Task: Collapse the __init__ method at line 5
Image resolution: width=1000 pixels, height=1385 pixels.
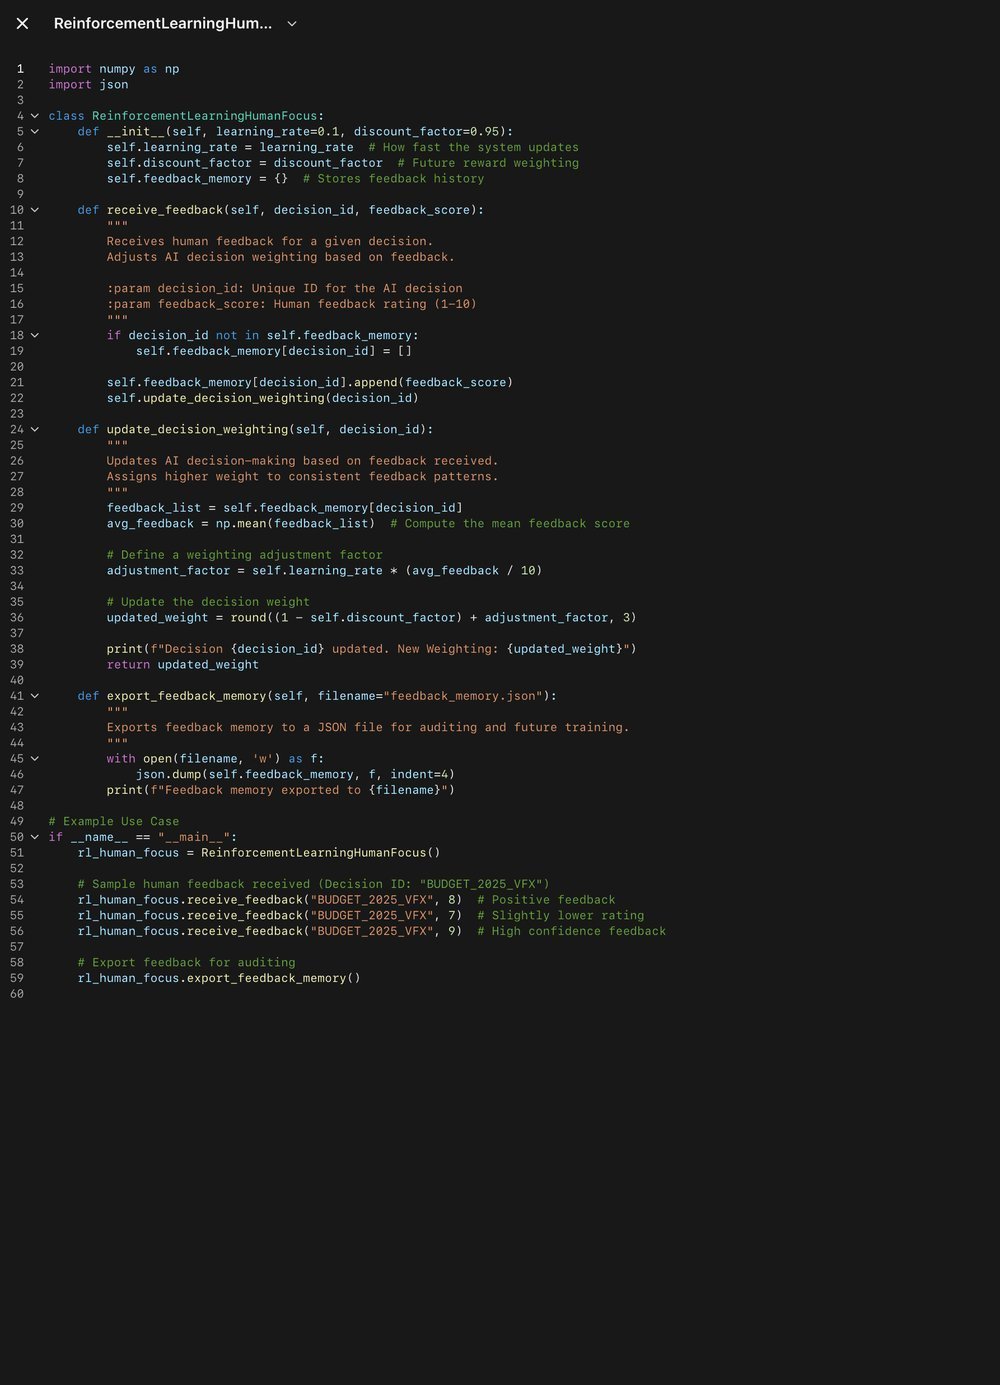Action: tap(35, 132)
